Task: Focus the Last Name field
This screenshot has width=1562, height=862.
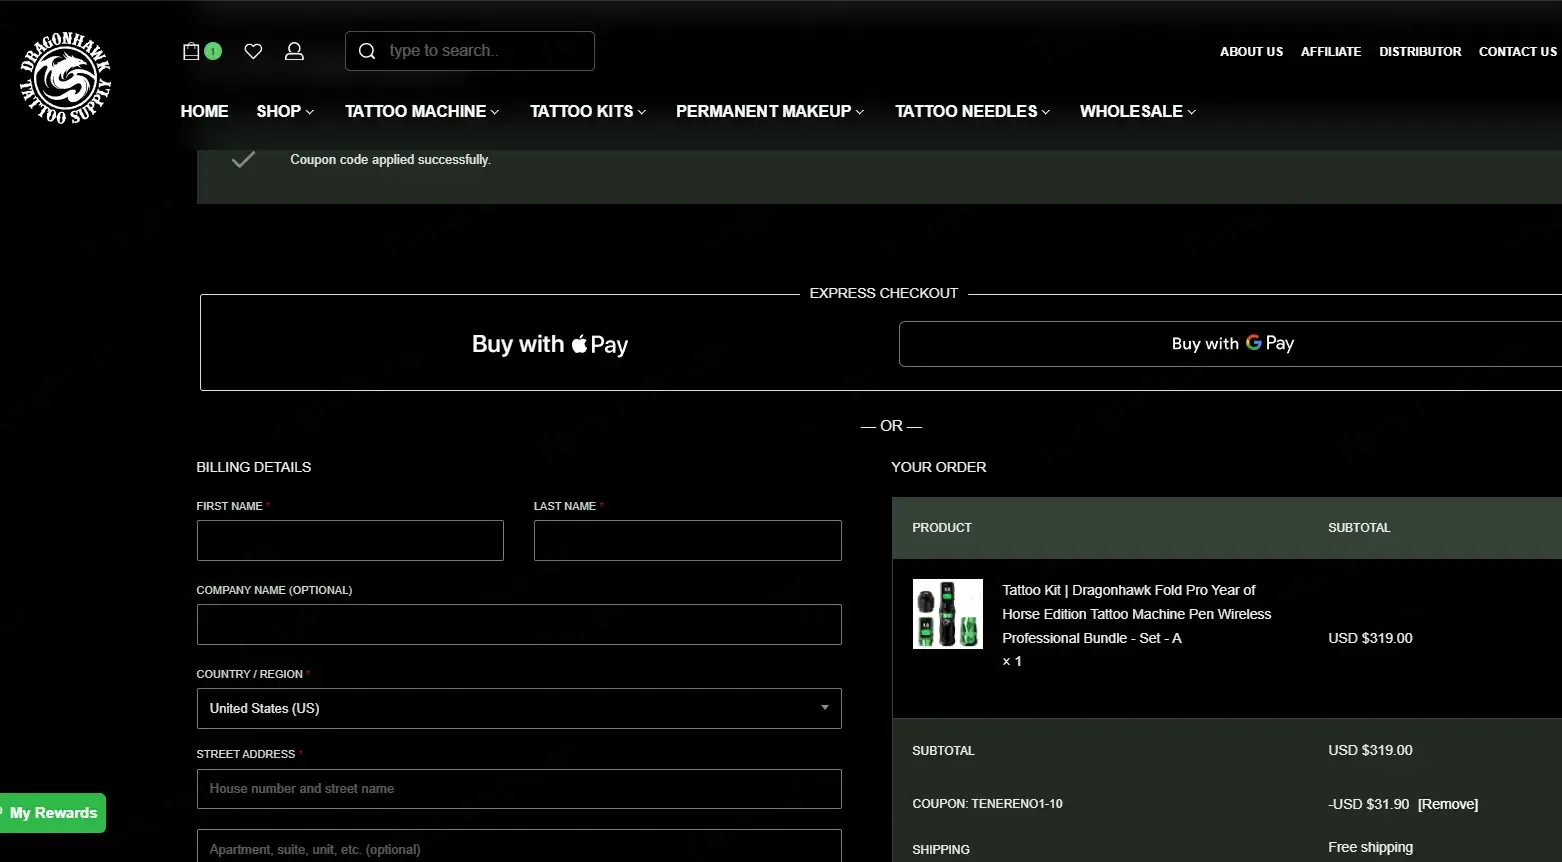Action: [x=688, y=540]
